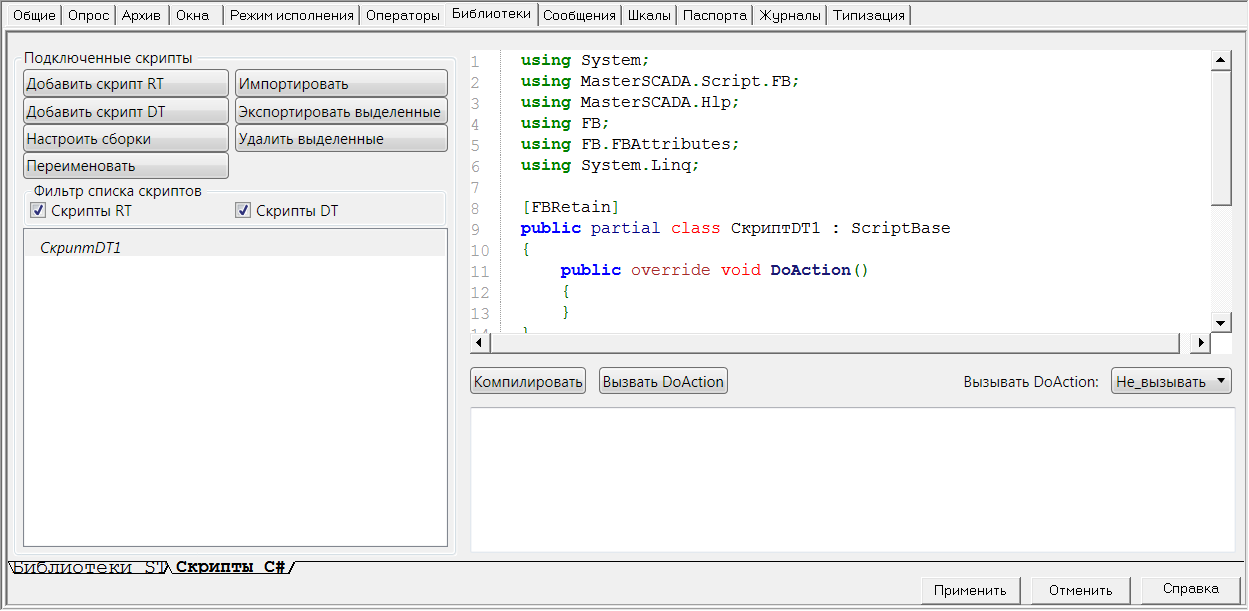
Task: Go to the Паспорта tab
Action: [x=715, y=15]
